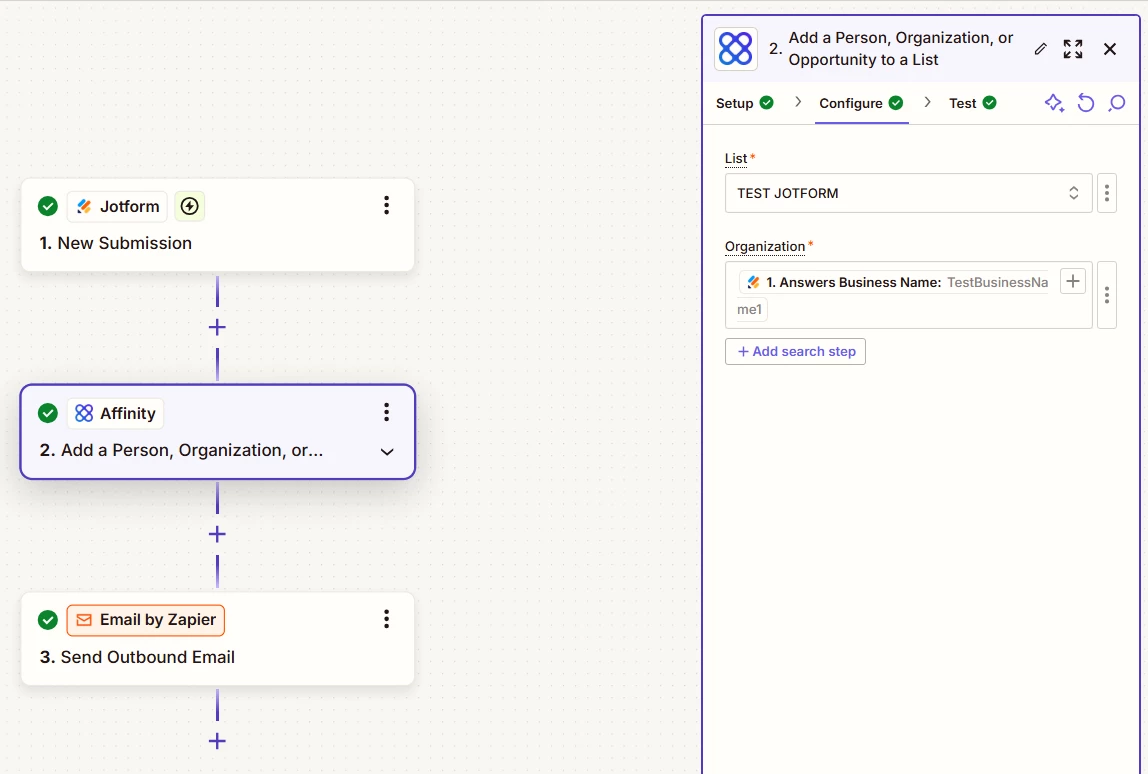Screen dimensions: 1148x774
Task: Click the Answers Business Name pill
Action: pos(894,283)
